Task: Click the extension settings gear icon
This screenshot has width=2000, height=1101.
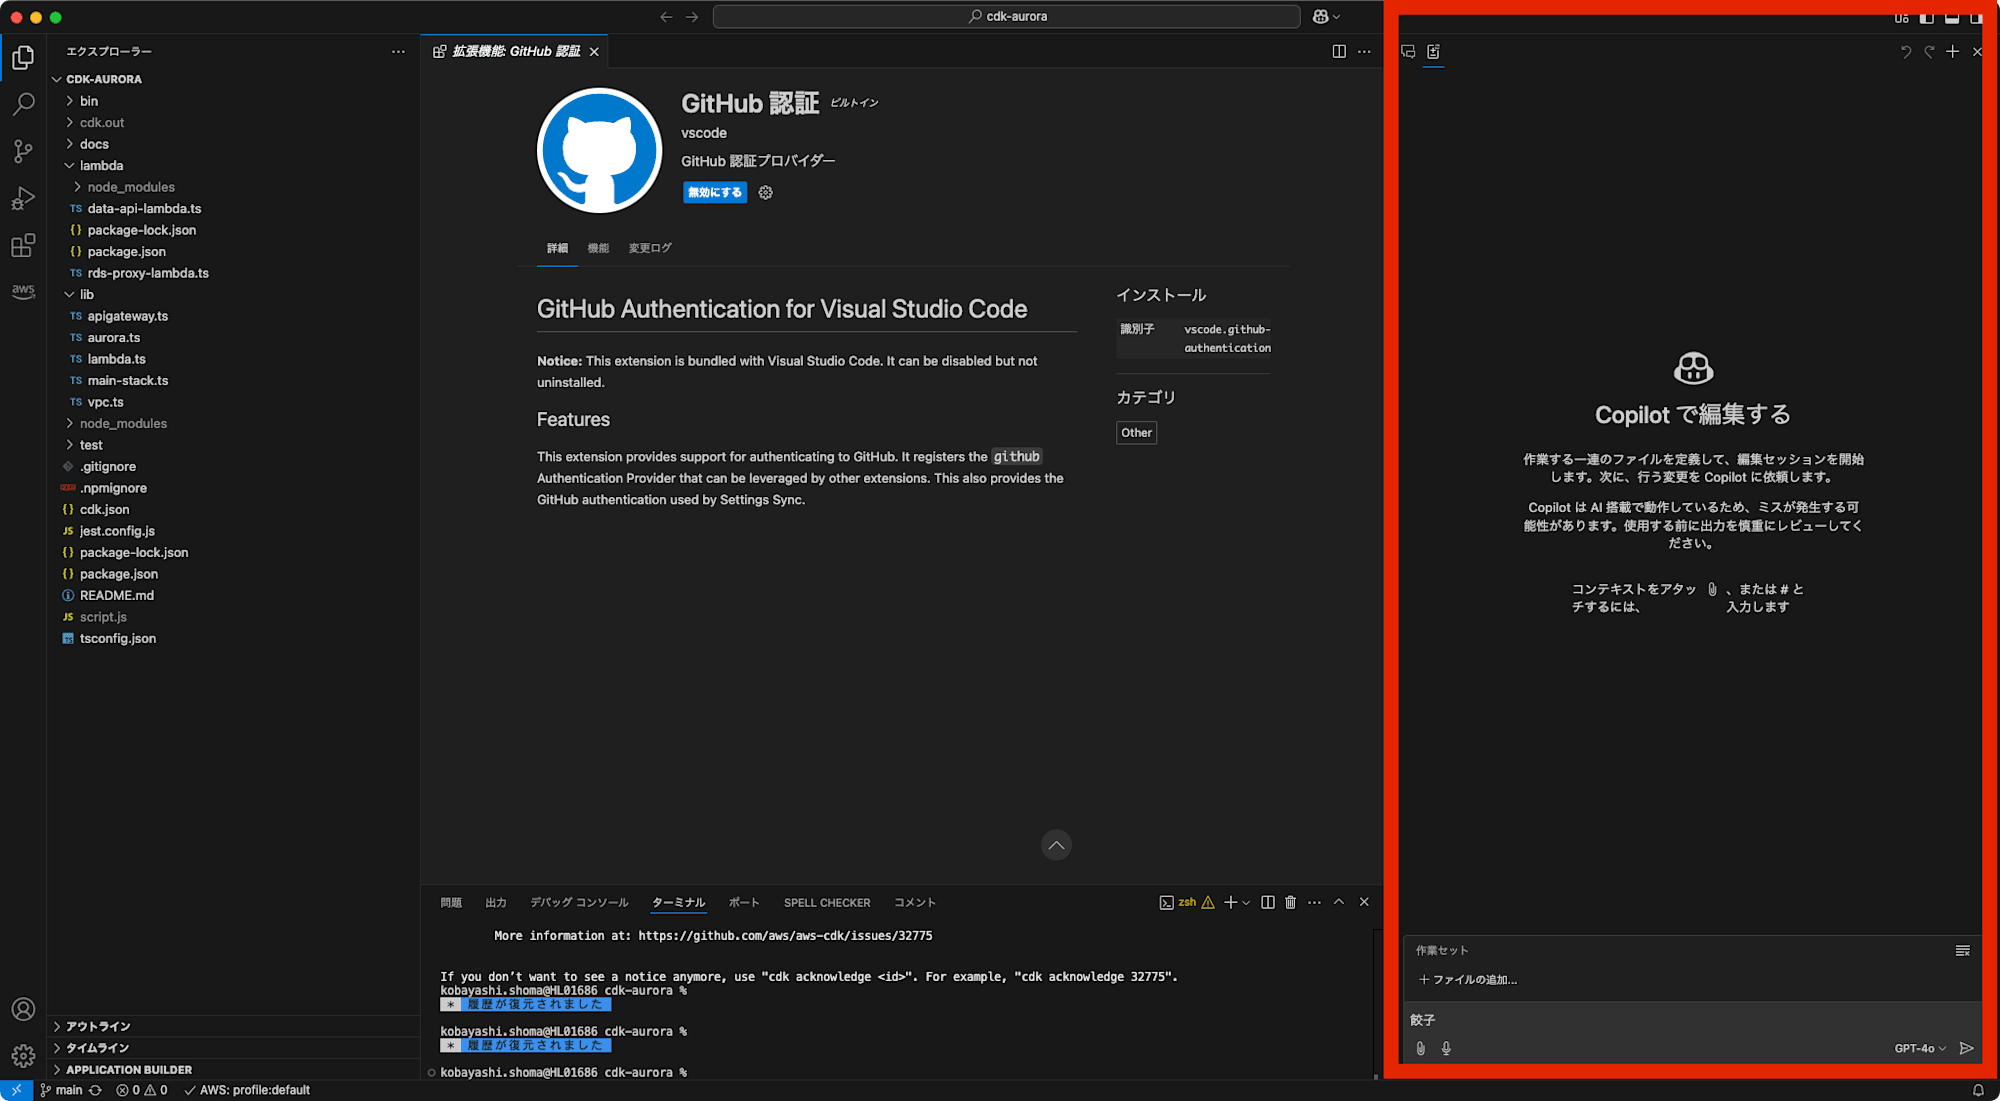Action: pyautogui.click(x=765, y=193)
